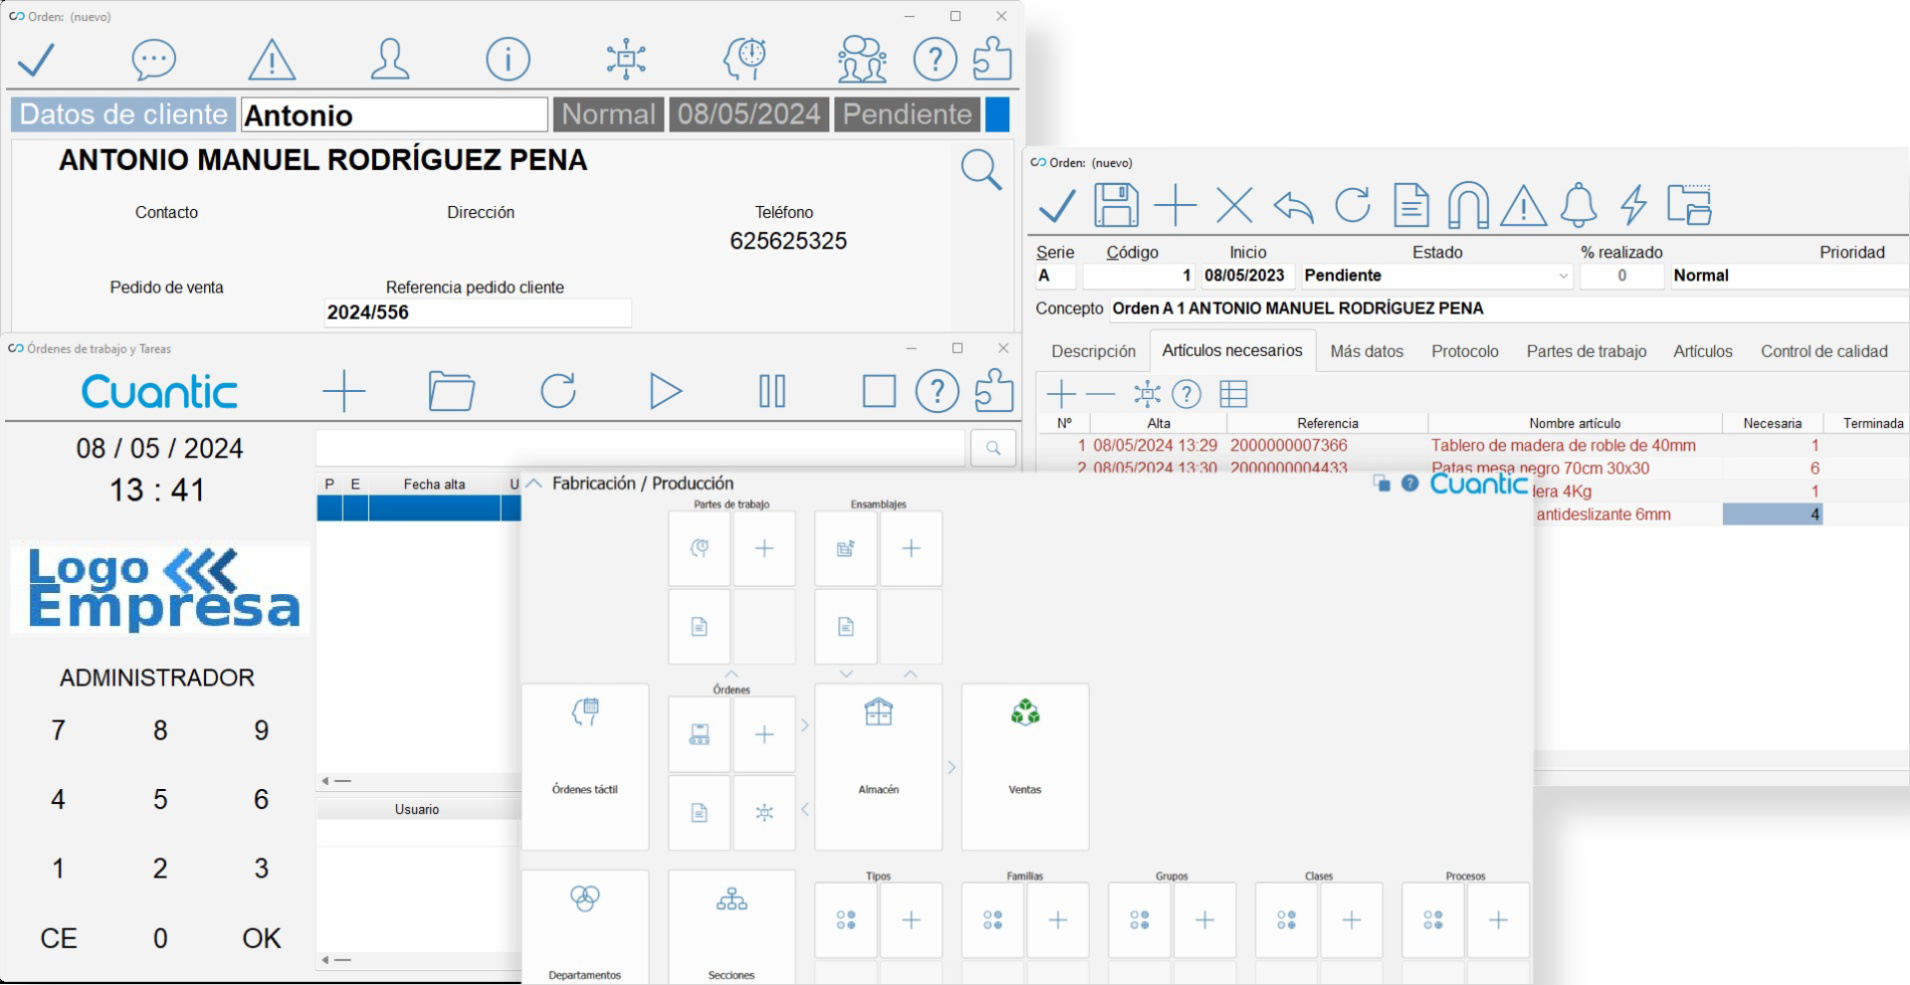Click the information circle icon in customer order toolbar

tap(508, 60)
